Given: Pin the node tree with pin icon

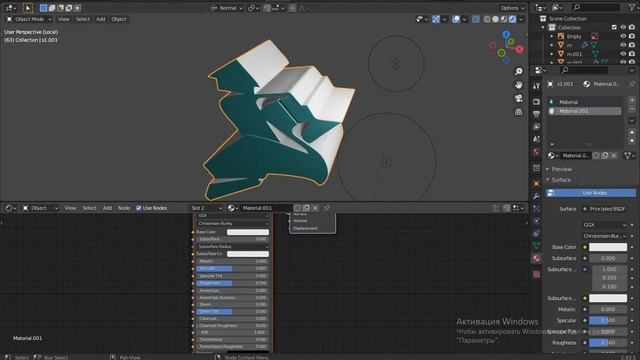Looking at the screenshot, I should [327, 208].
